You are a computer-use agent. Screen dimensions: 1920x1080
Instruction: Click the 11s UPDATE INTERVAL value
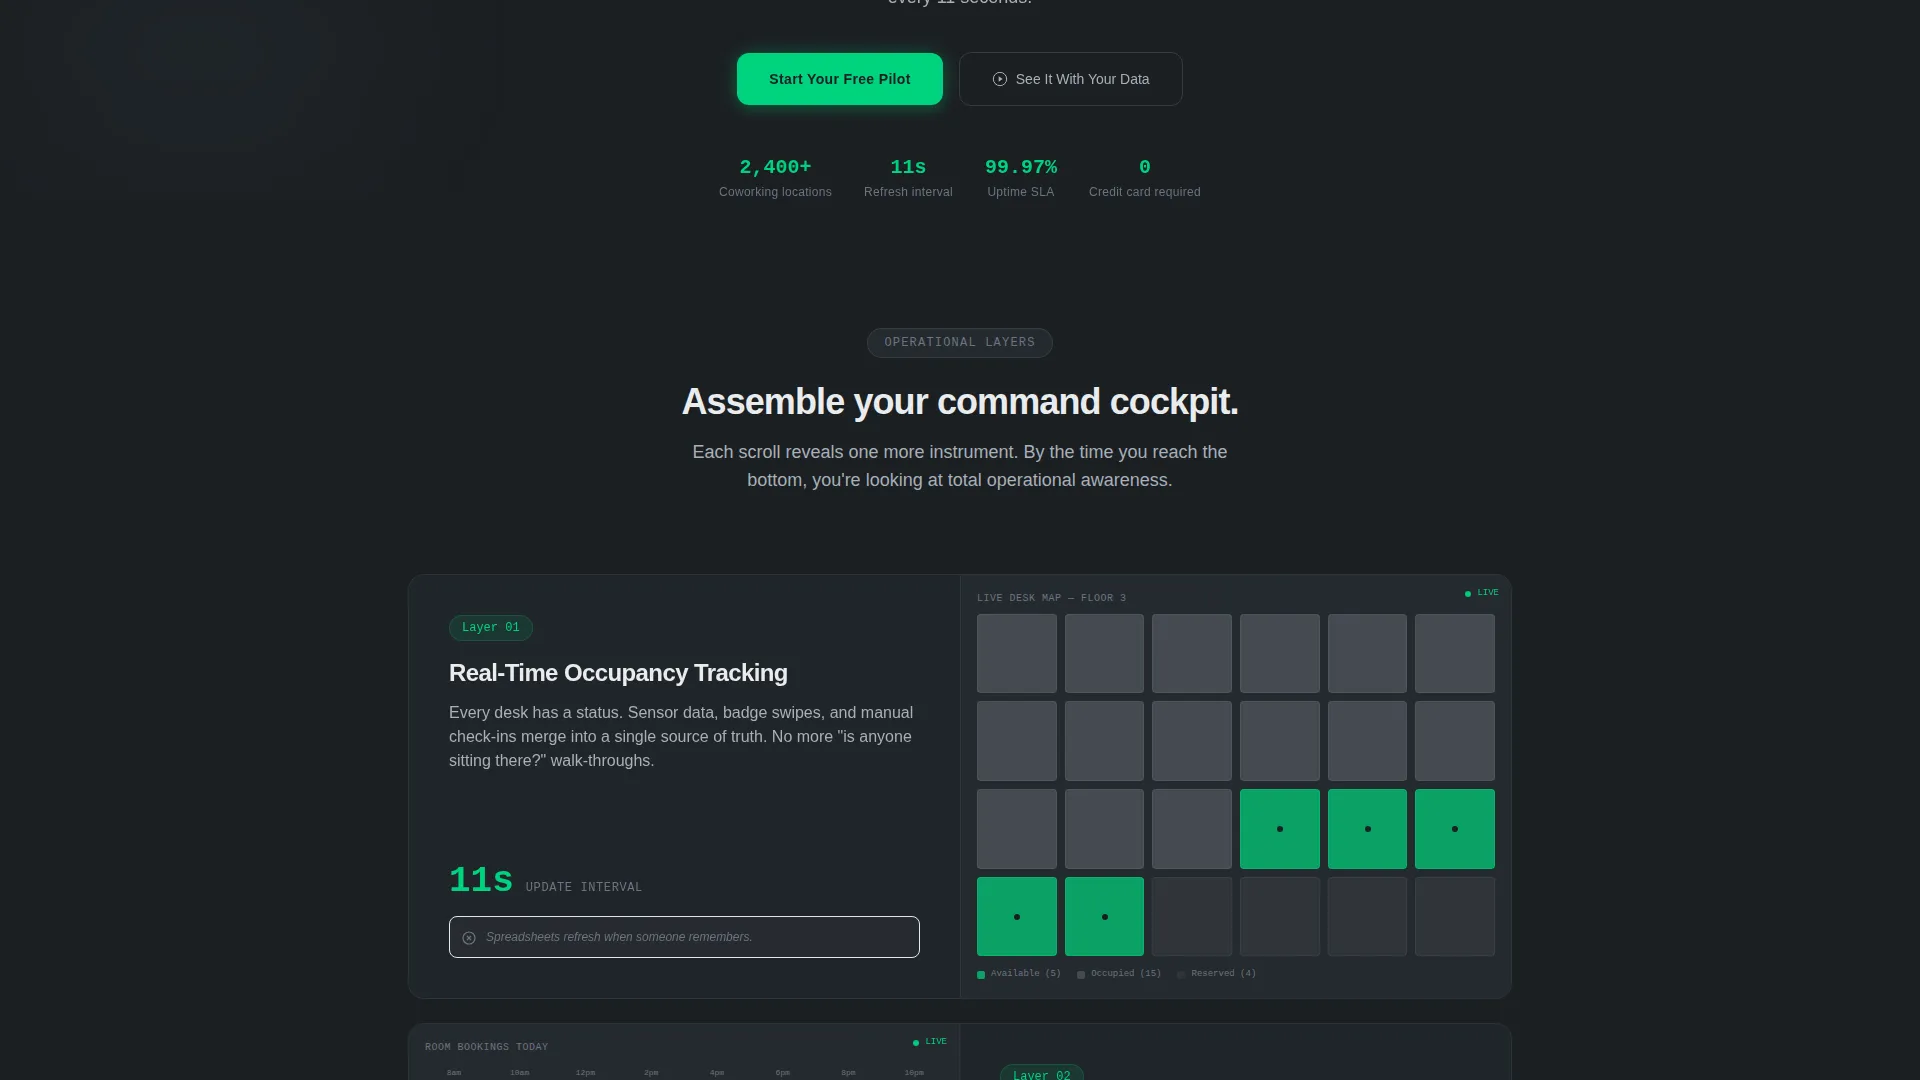click(x=481, y=881)
